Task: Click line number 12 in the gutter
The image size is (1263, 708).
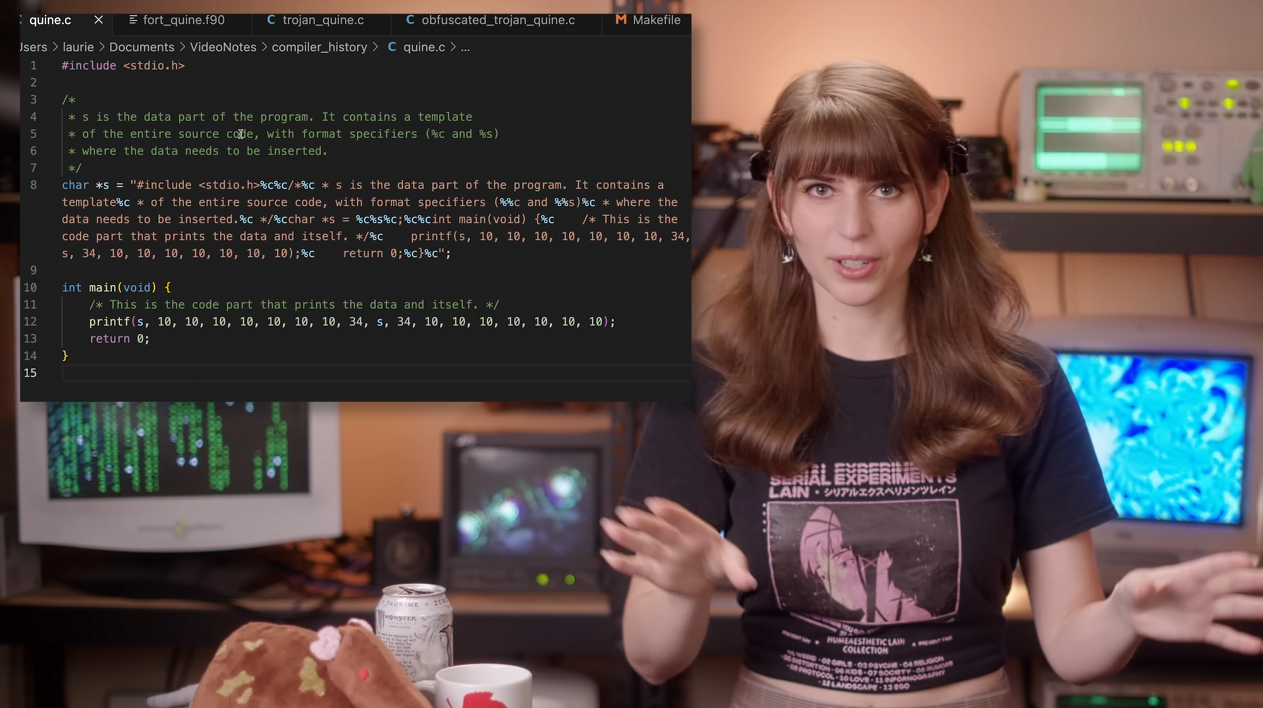Action: [x=30, y=322]
